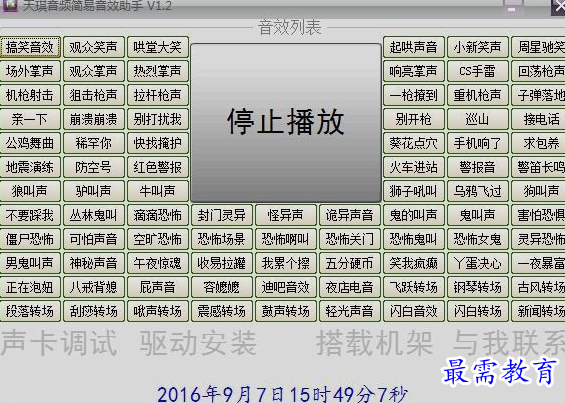Click the 崩溃崩溃 button
Image resolution: width=565 pixels, height=403 pixels.
point(94,119)
